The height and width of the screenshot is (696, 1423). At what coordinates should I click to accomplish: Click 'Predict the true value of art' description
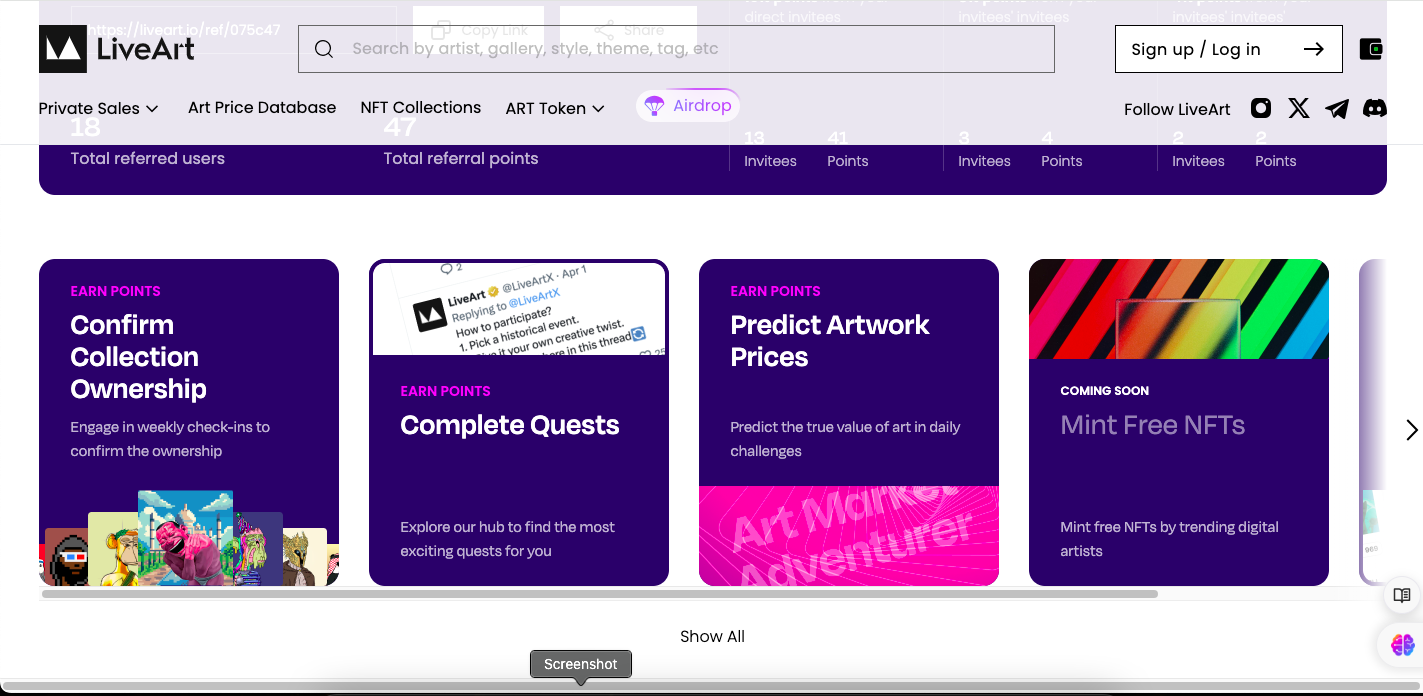pyautogui.click(x=845, y=439)
